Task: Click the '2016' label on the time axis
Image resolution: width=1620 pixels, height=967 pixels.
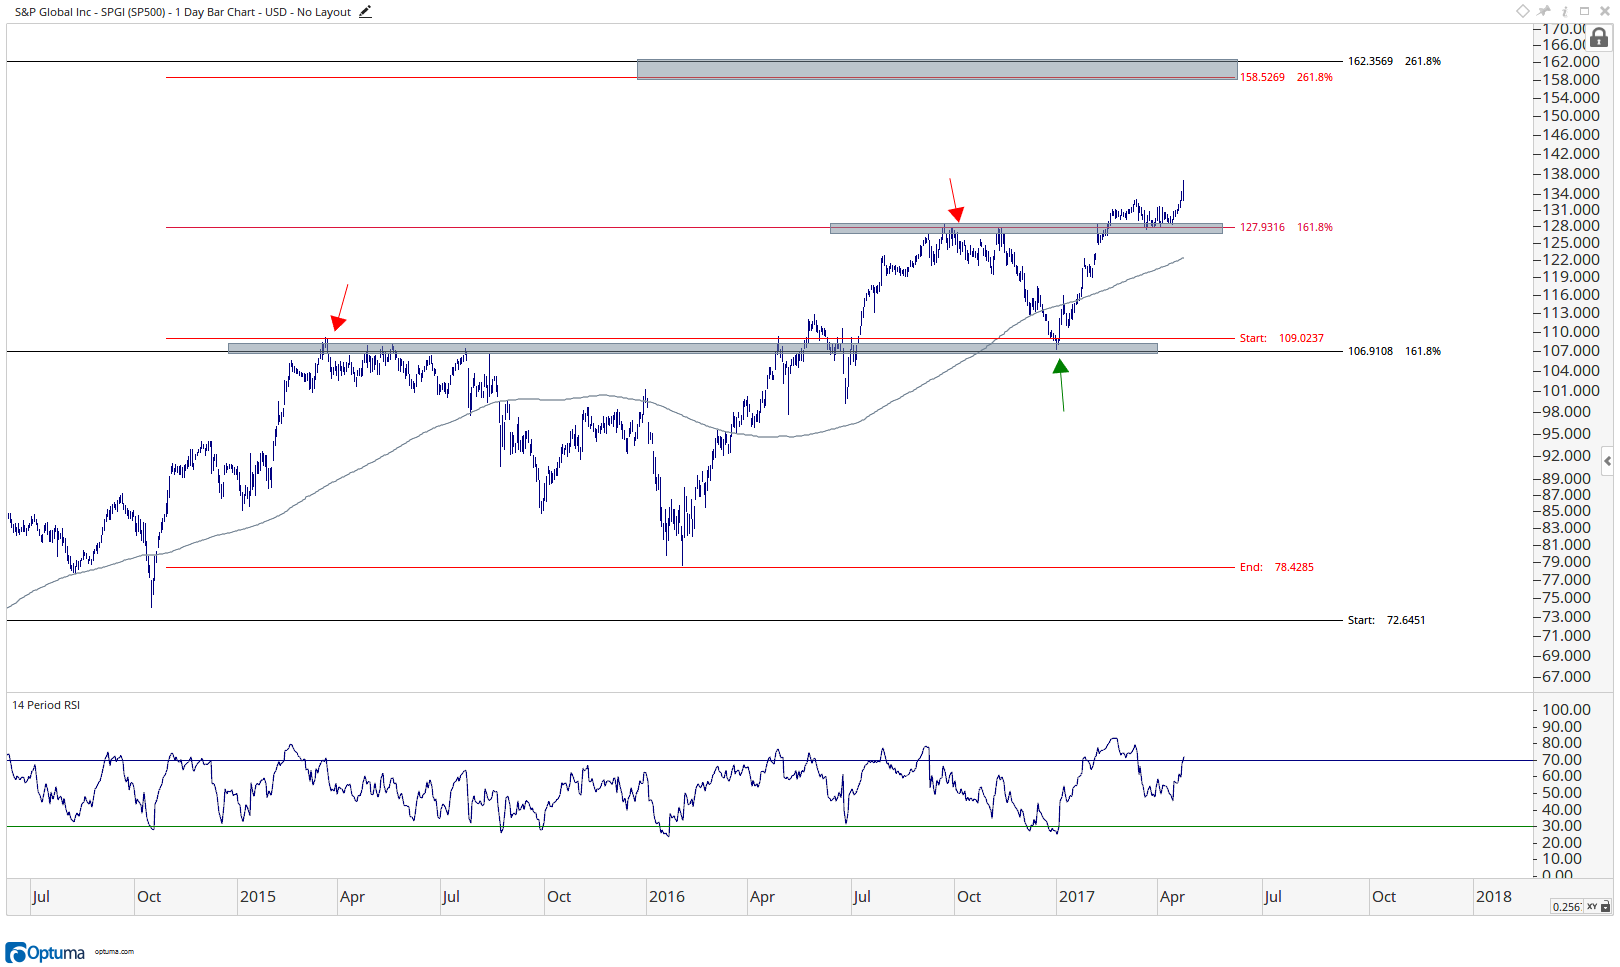Action: coord(667,896)
